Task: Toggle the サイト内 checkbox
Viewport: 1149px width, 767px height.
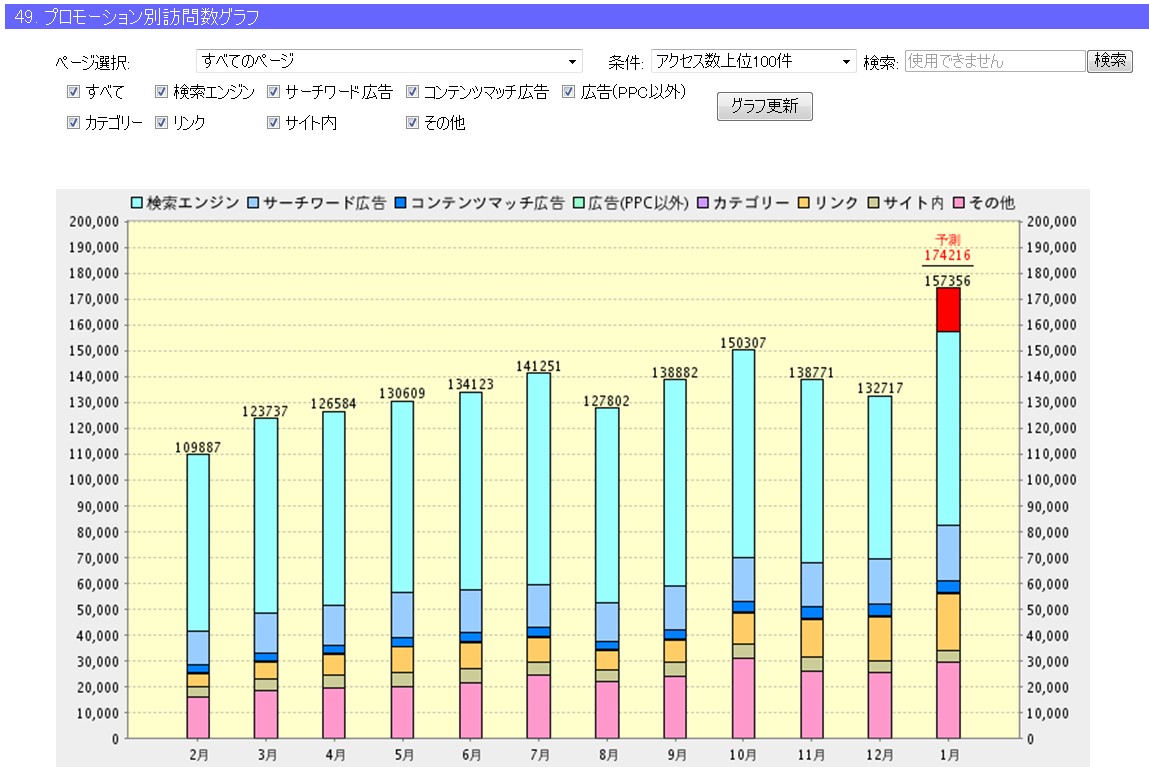Action: (x=274, y=123)
